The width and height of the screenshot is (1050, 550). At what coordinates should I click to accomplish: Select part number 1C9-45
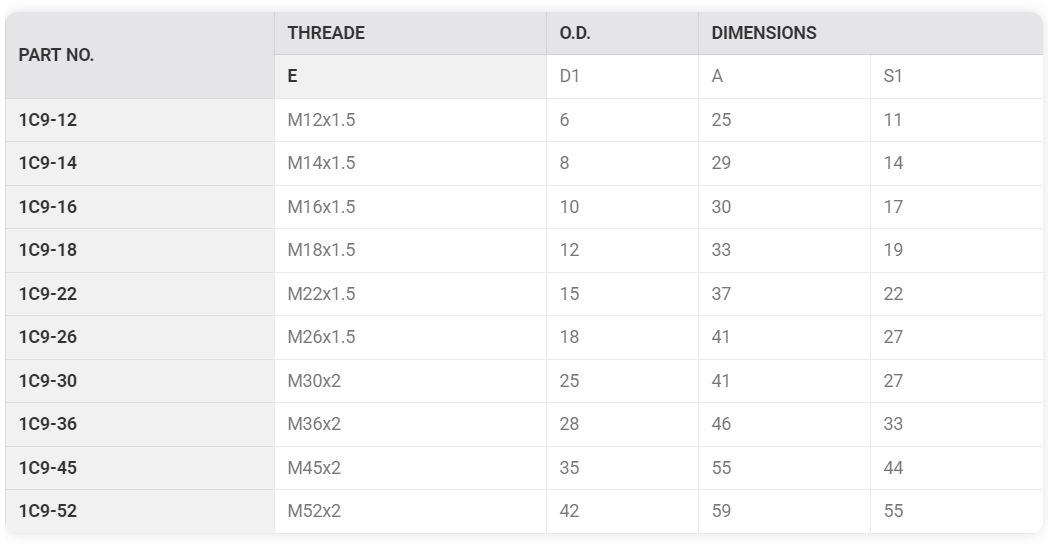pyautogui.click(x=48, y=468)
